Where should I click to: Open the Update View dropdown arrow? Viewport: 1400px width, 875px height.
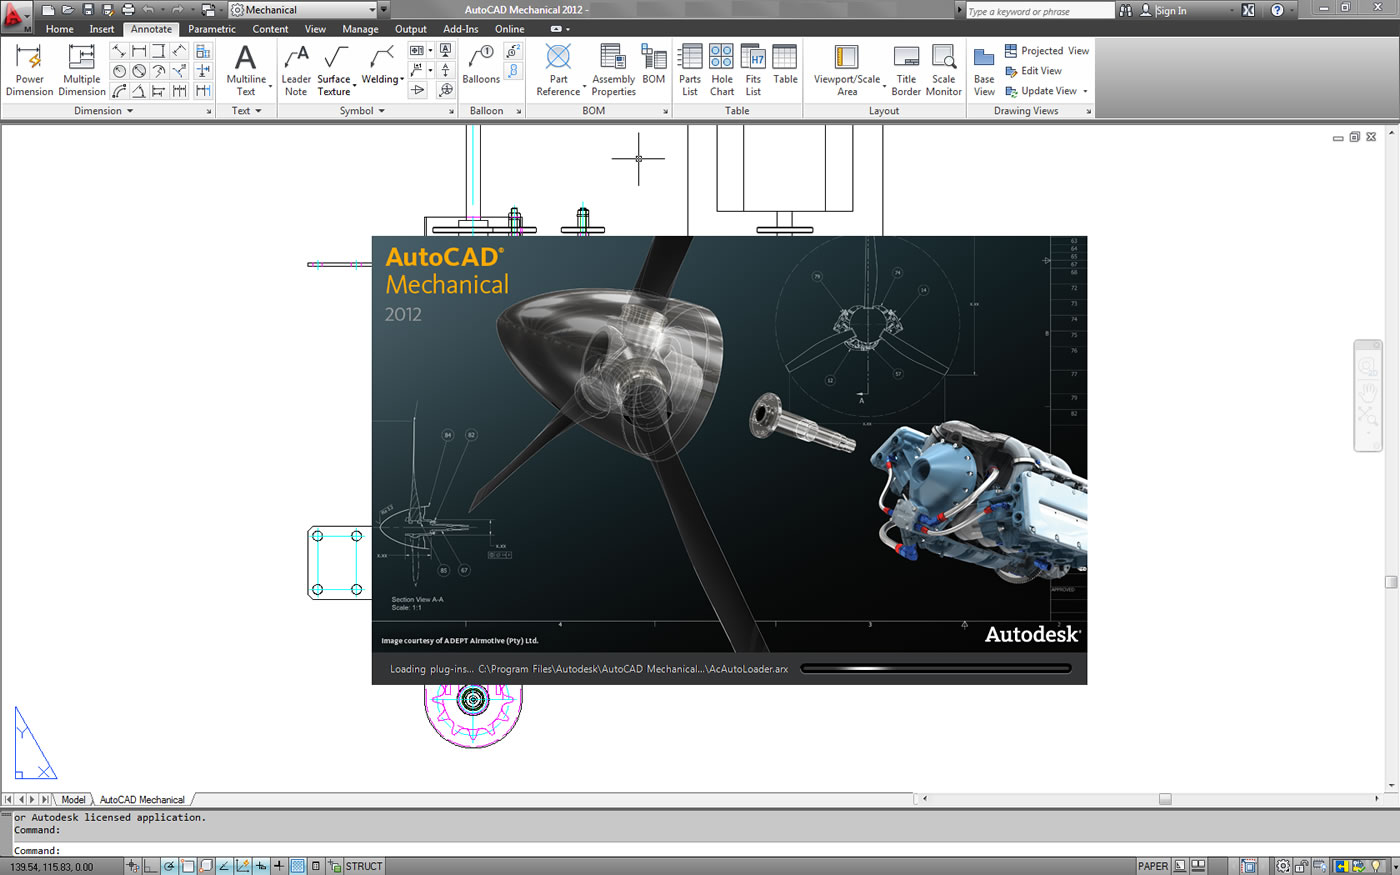point(1085,91)
